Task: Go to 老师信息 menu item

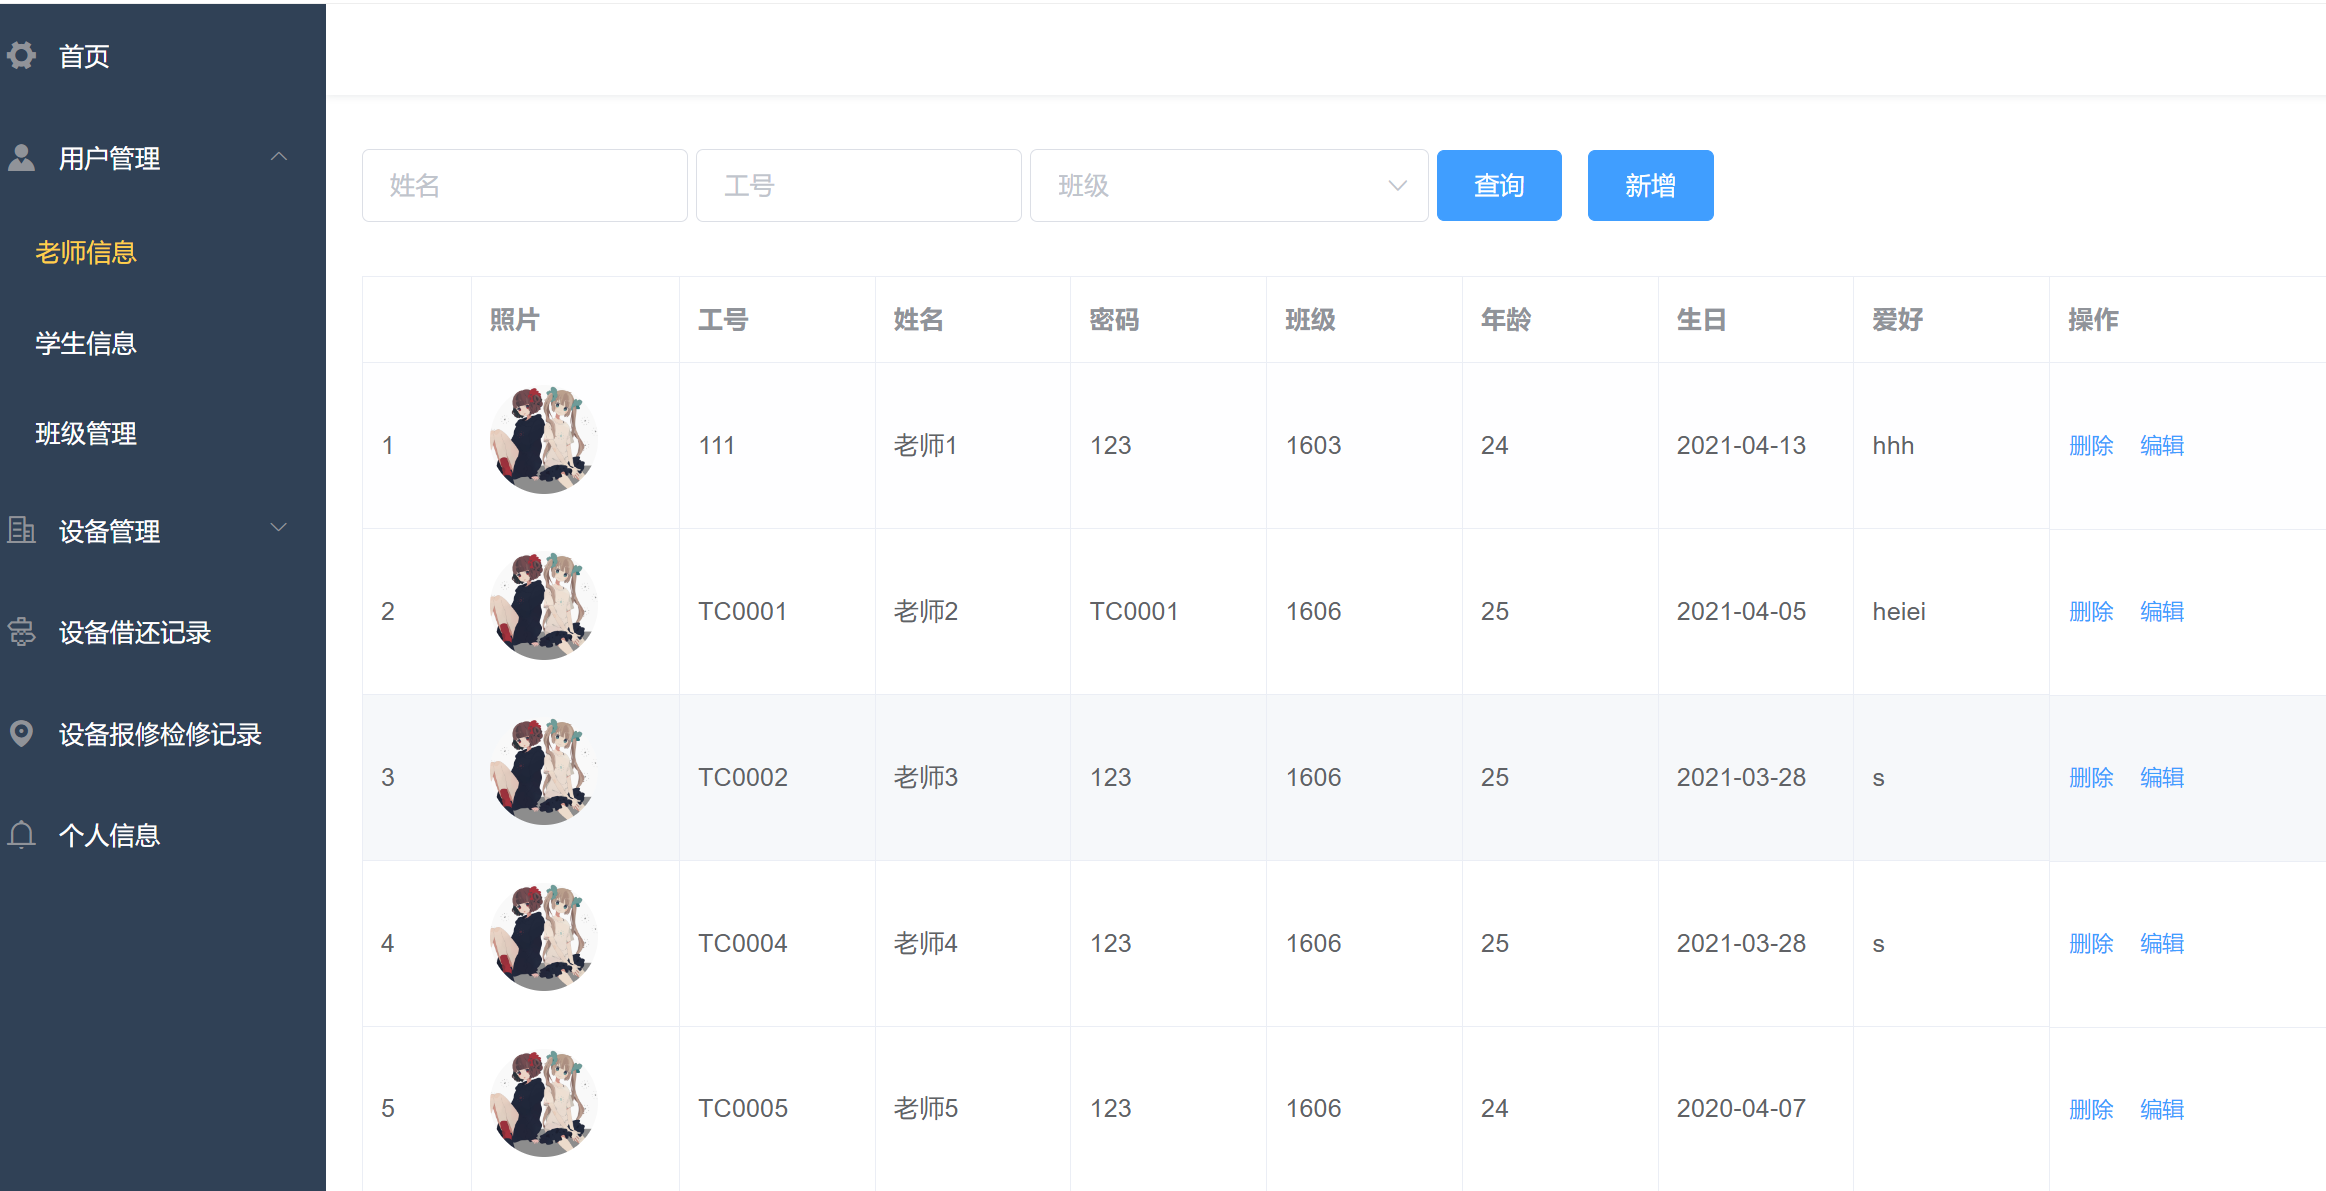Action: (x=86, y=253)
